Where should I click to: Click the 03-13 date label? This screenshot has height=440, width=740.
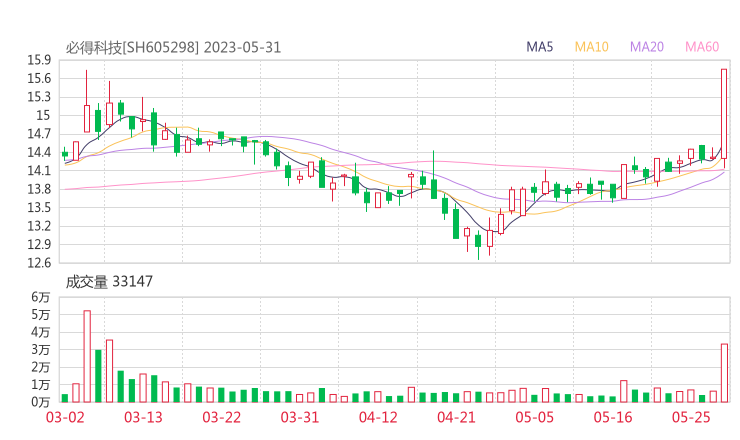[x=143, y=417]
